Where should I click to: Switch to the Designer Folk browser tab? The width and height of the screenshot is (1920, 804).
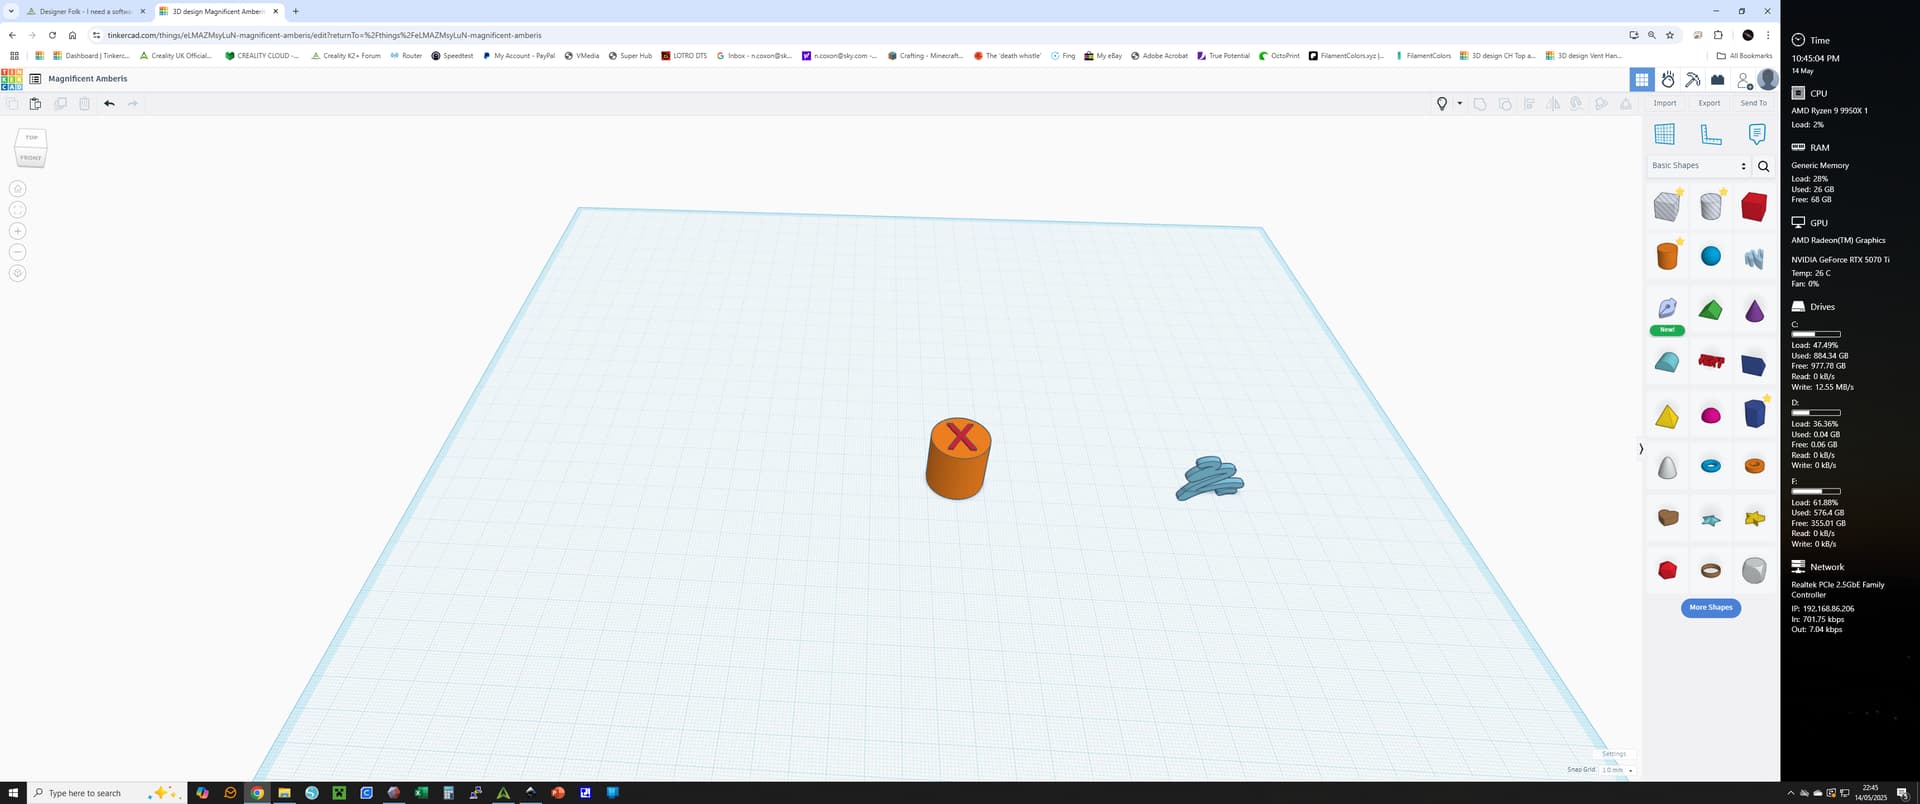click(85, 12)
